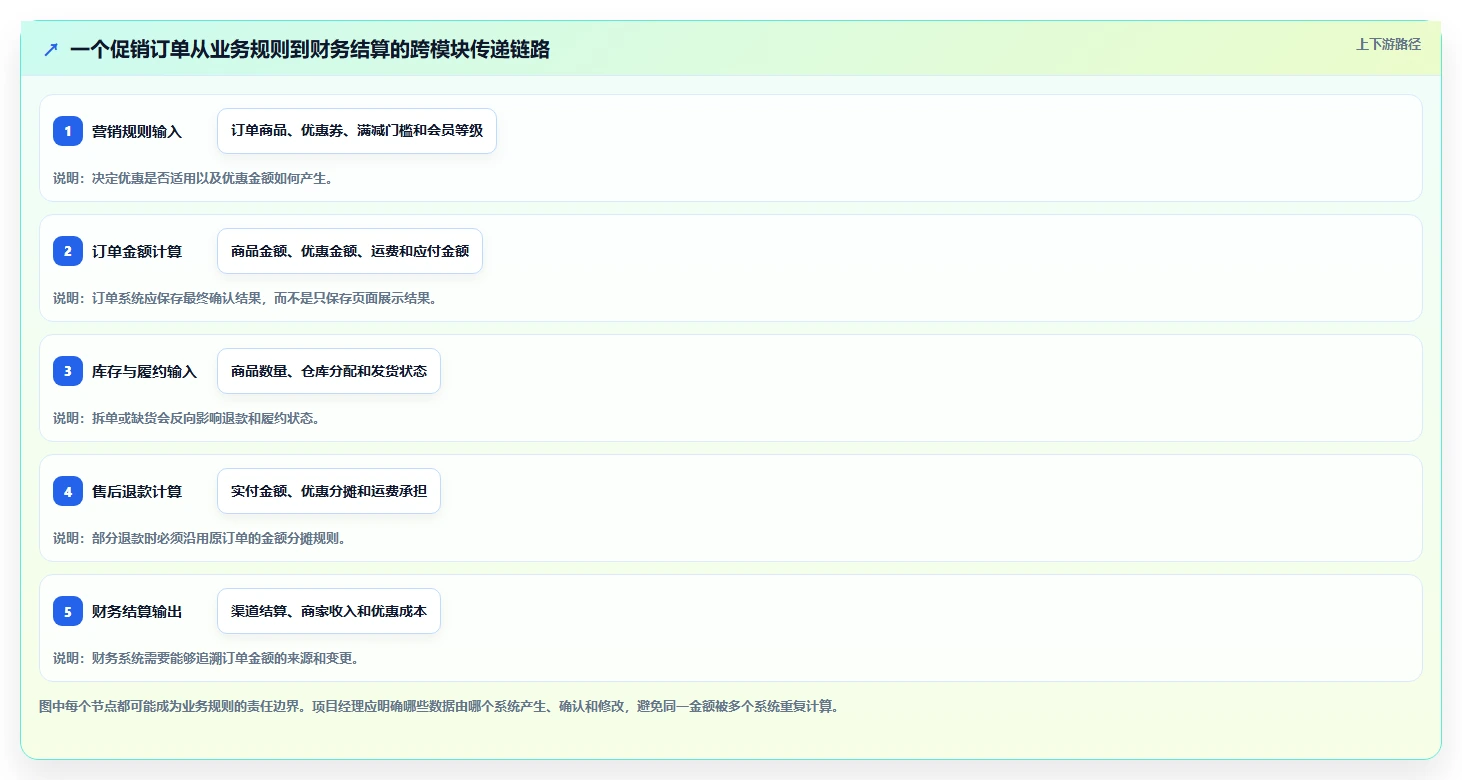Select the 库存与履约输入 step label

[x=145, y=371]
